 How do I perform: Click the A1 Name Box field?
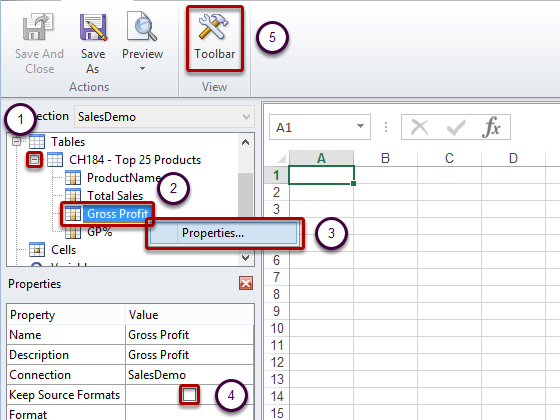320,127
